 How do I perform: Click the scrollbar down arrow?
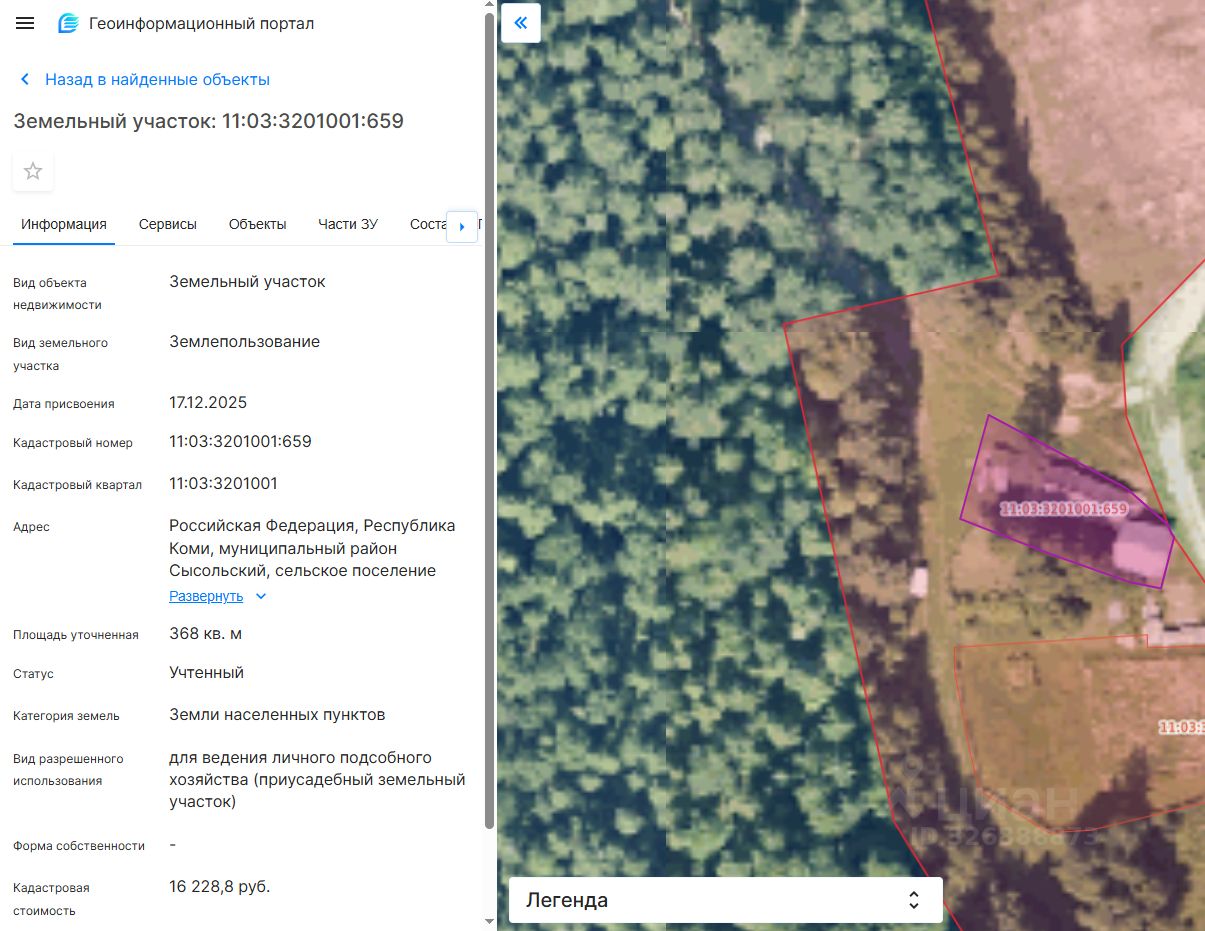(489, 921)
